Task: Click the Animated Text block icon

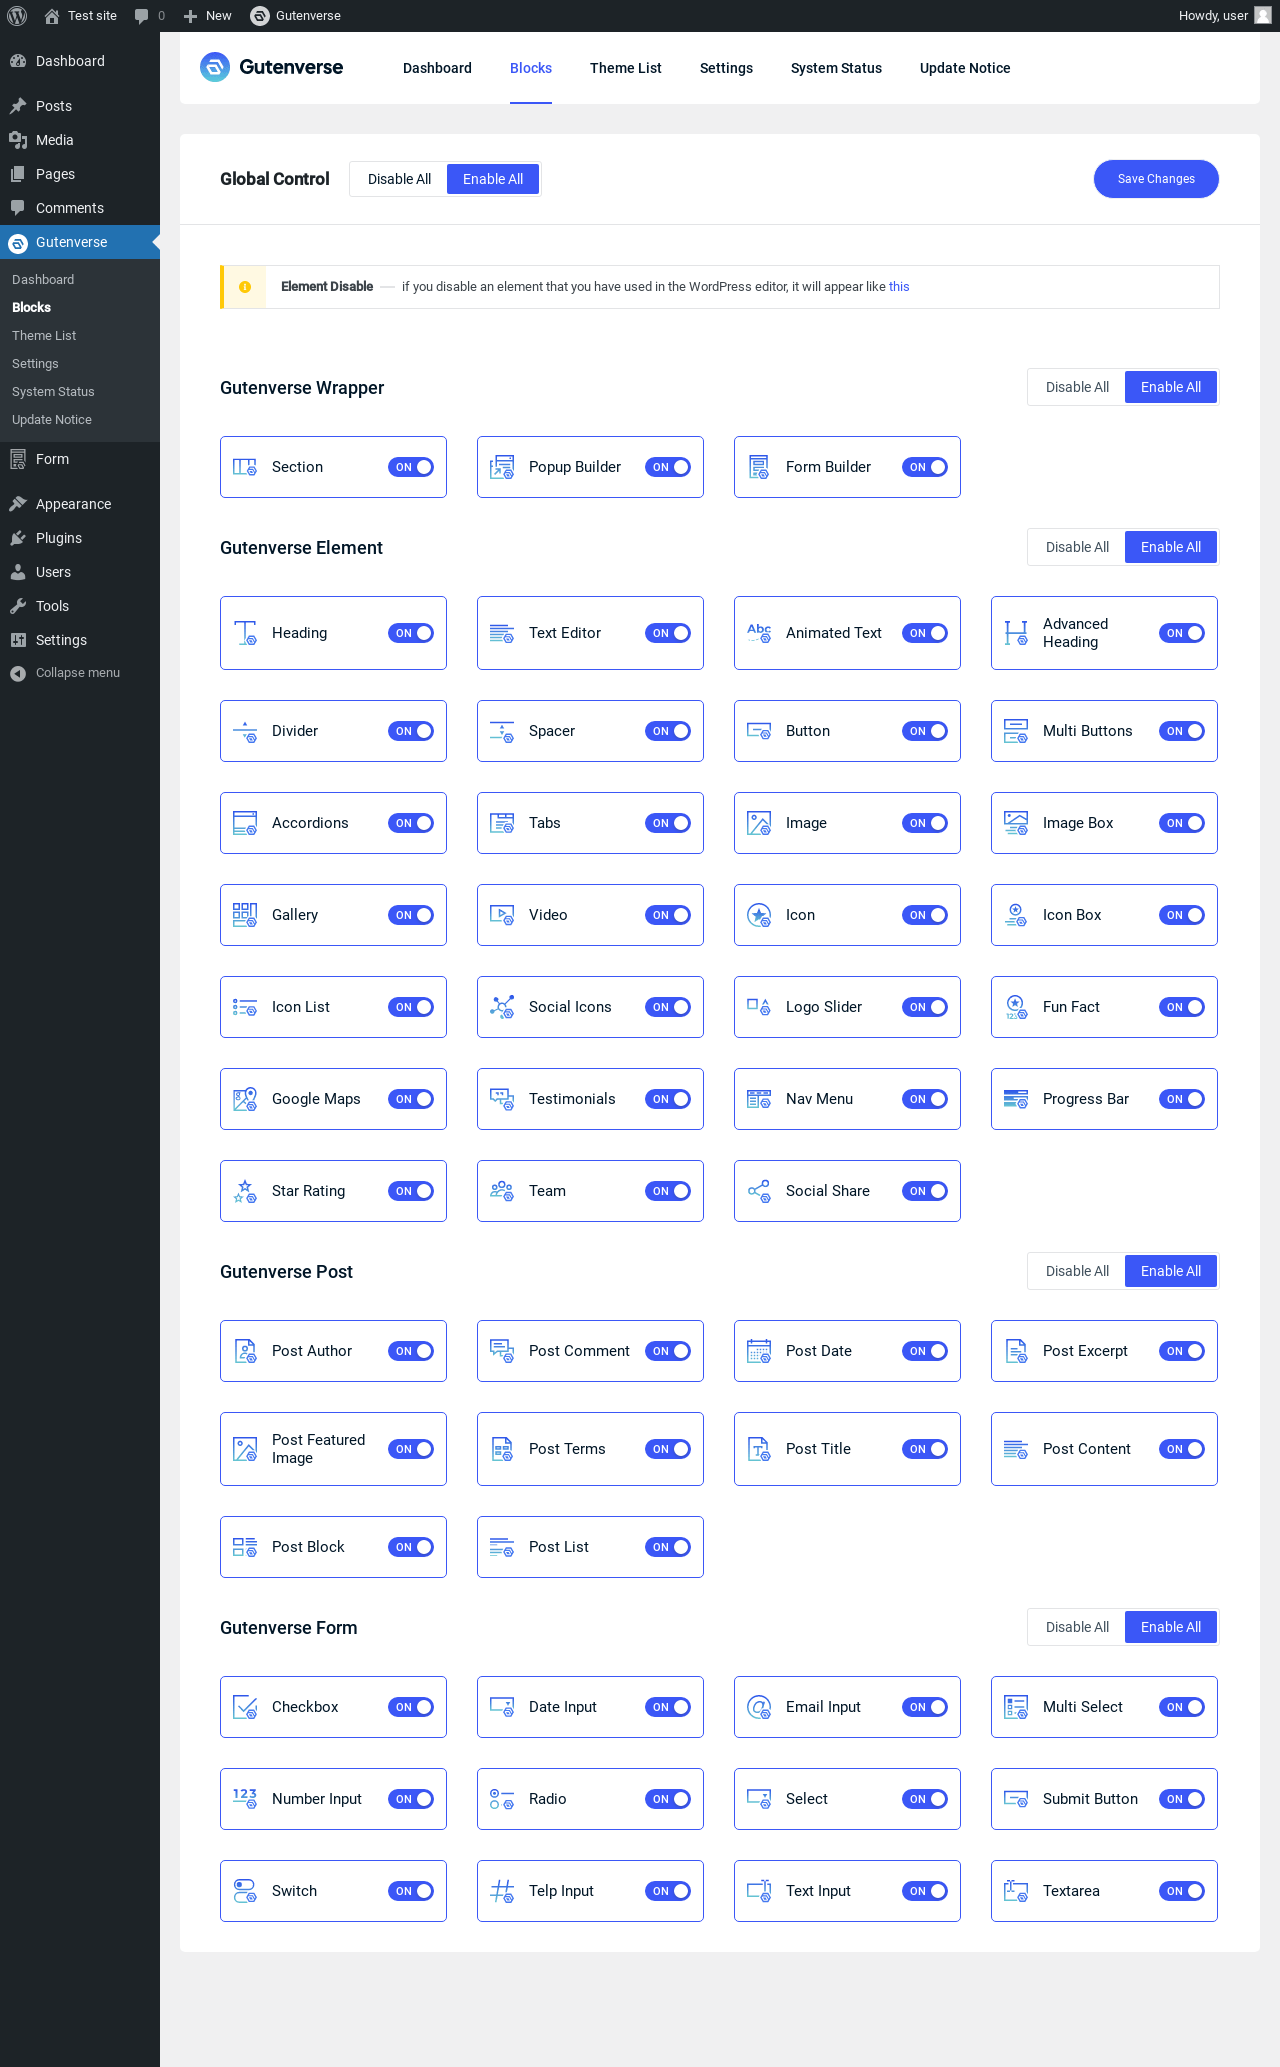Action: (x=759, y=633)
